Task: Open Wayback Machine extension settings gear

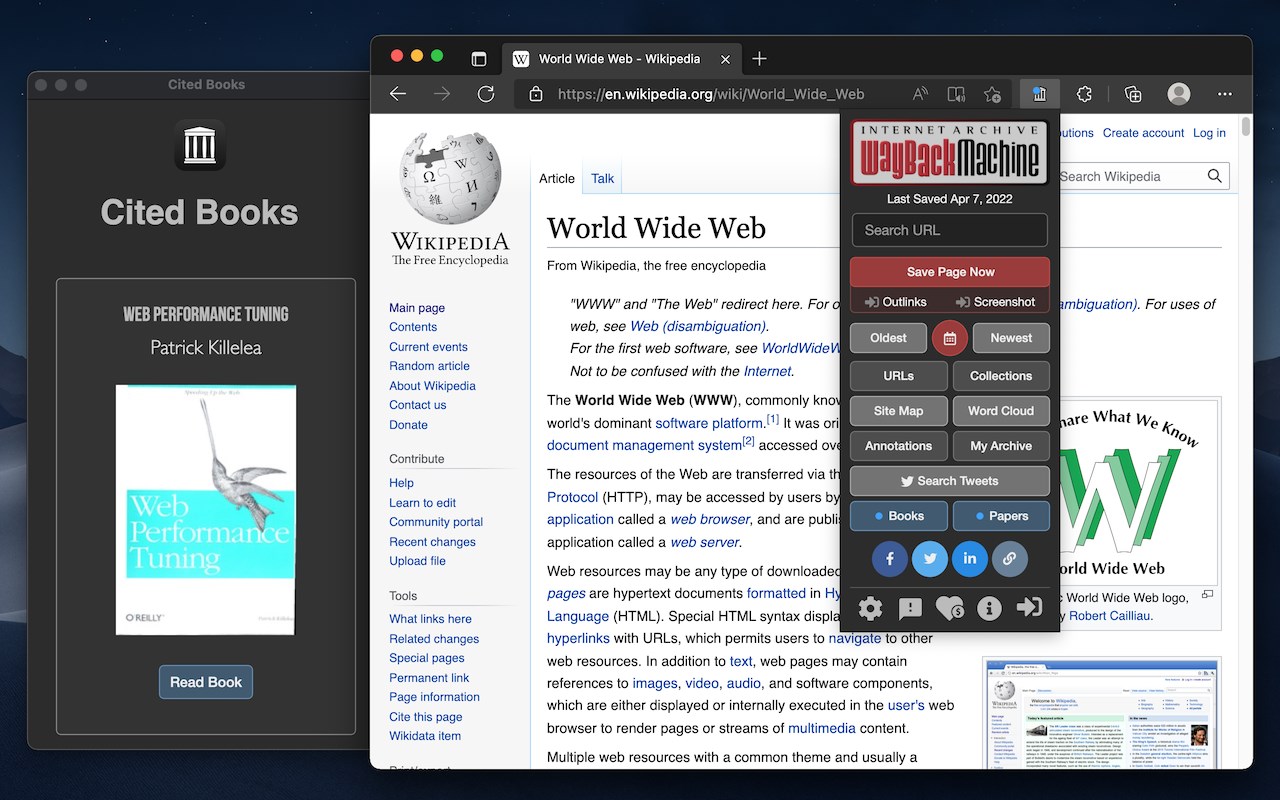Action: (871, 607)
